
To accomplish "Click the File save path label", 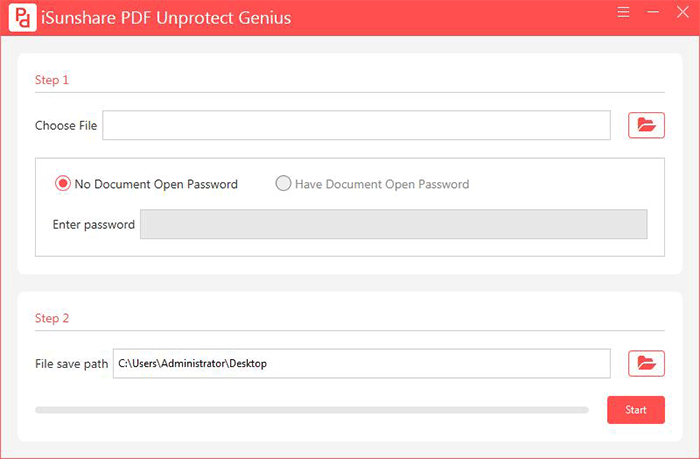I will (71, 364).
